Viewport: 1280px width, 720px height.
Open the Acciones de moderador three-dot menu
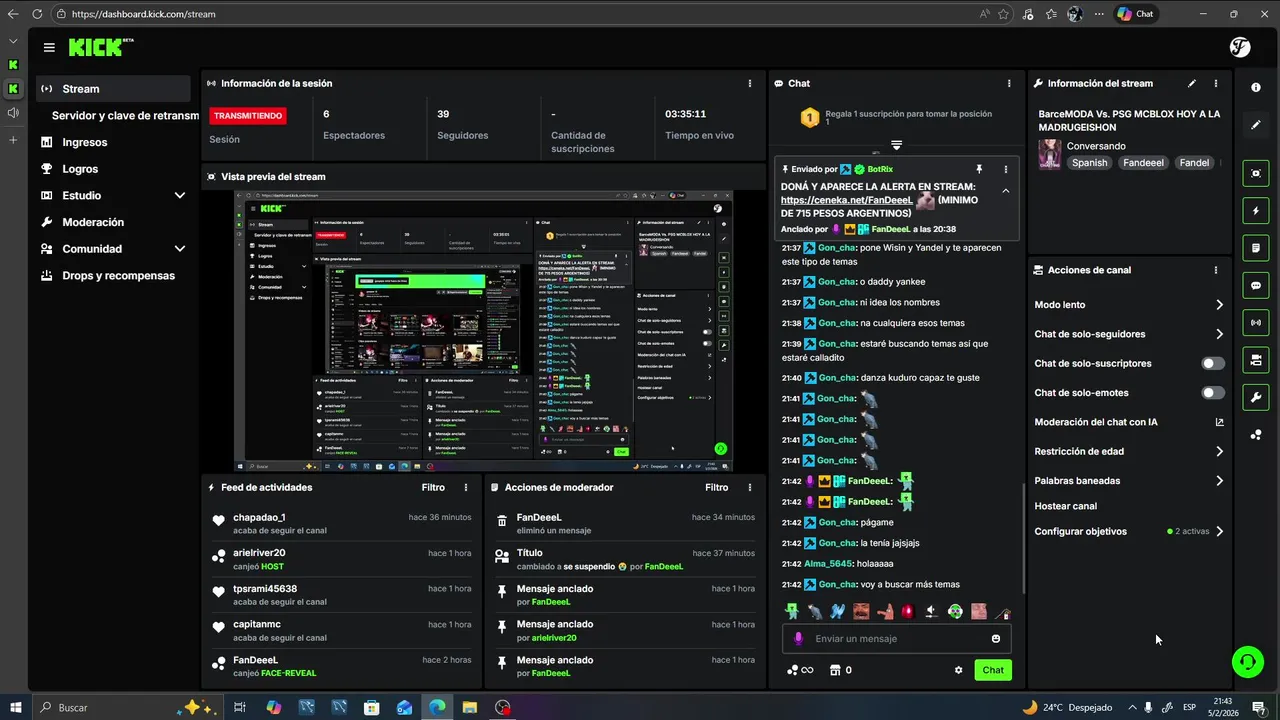(x=750, y=488)
